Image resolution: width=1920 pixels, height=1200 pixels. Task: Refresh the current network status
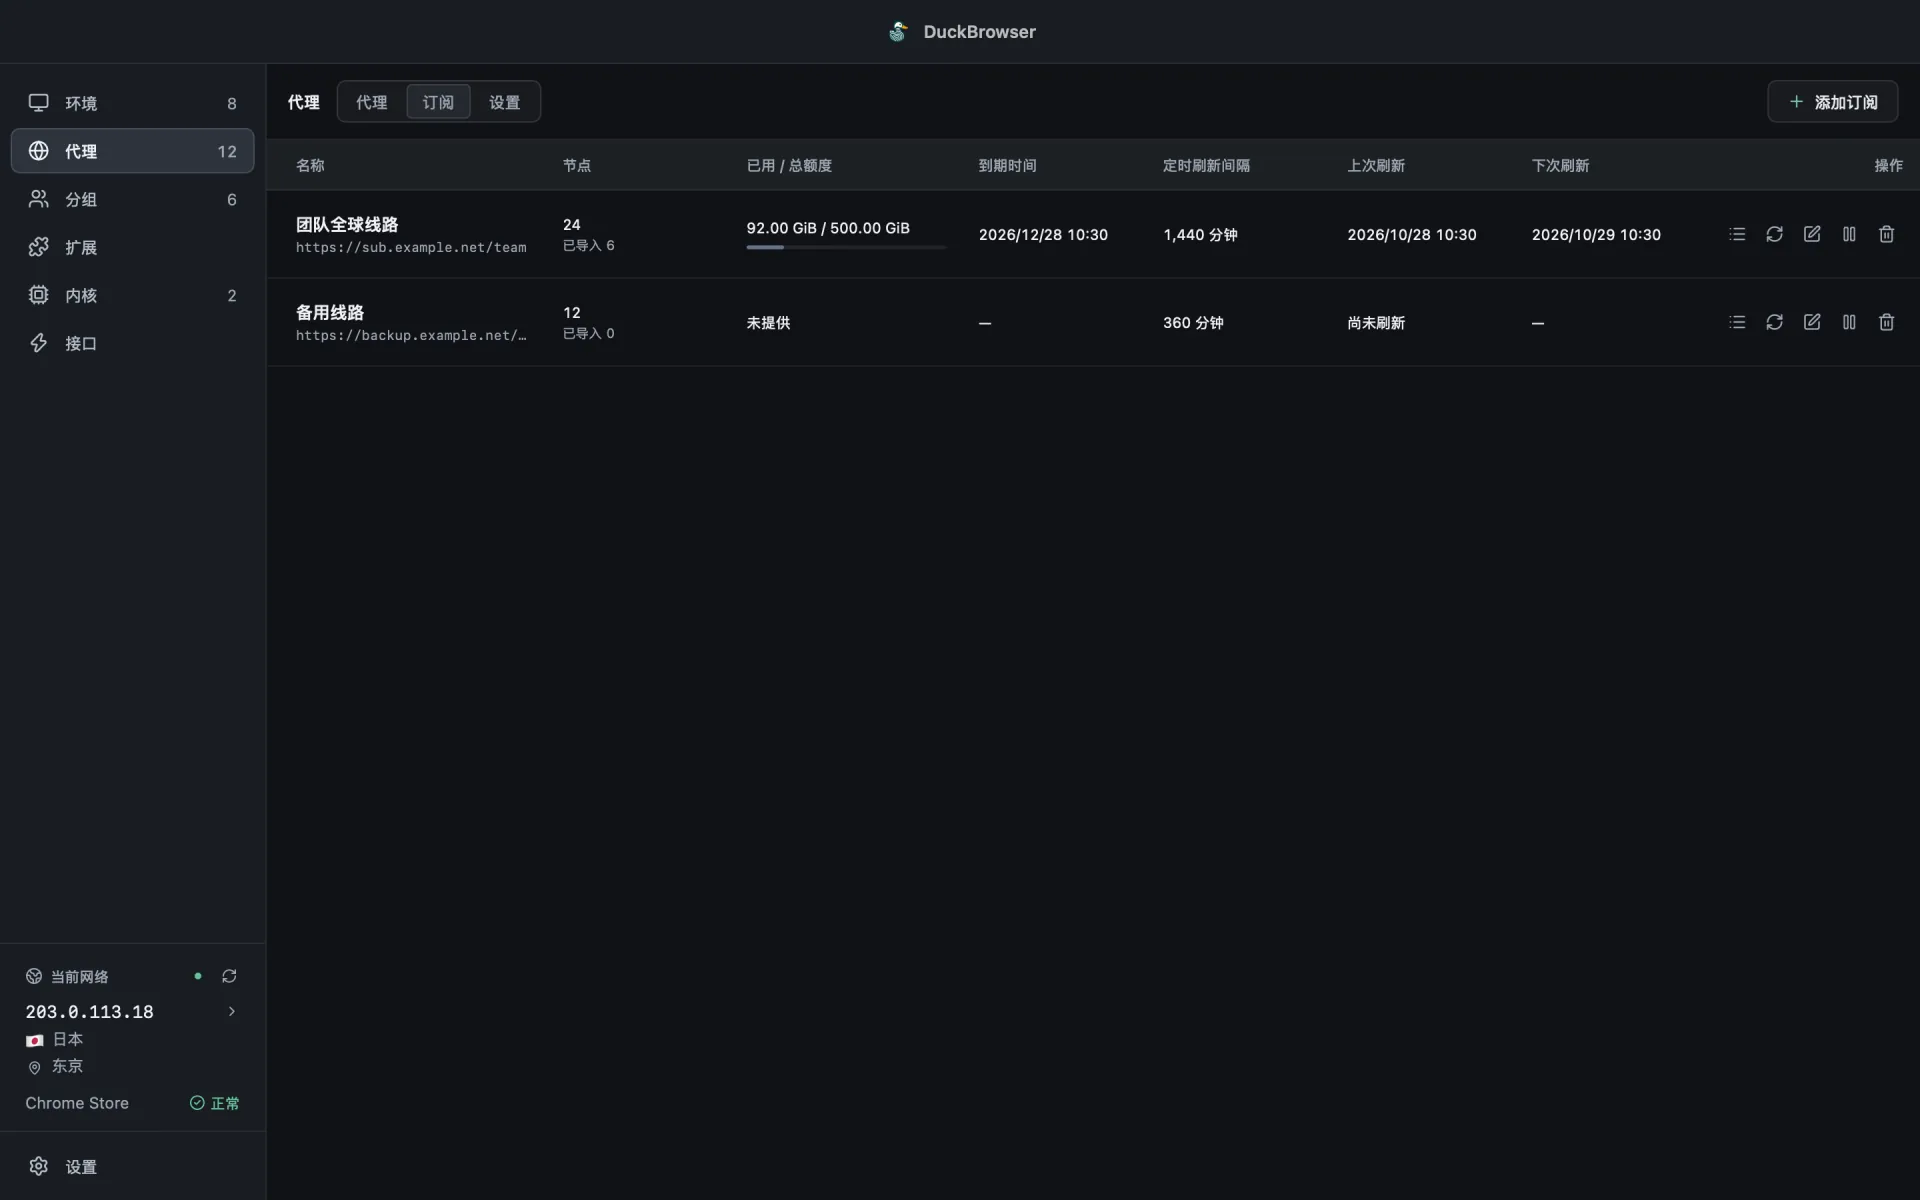pyautogui.click(x=229, y=976)
